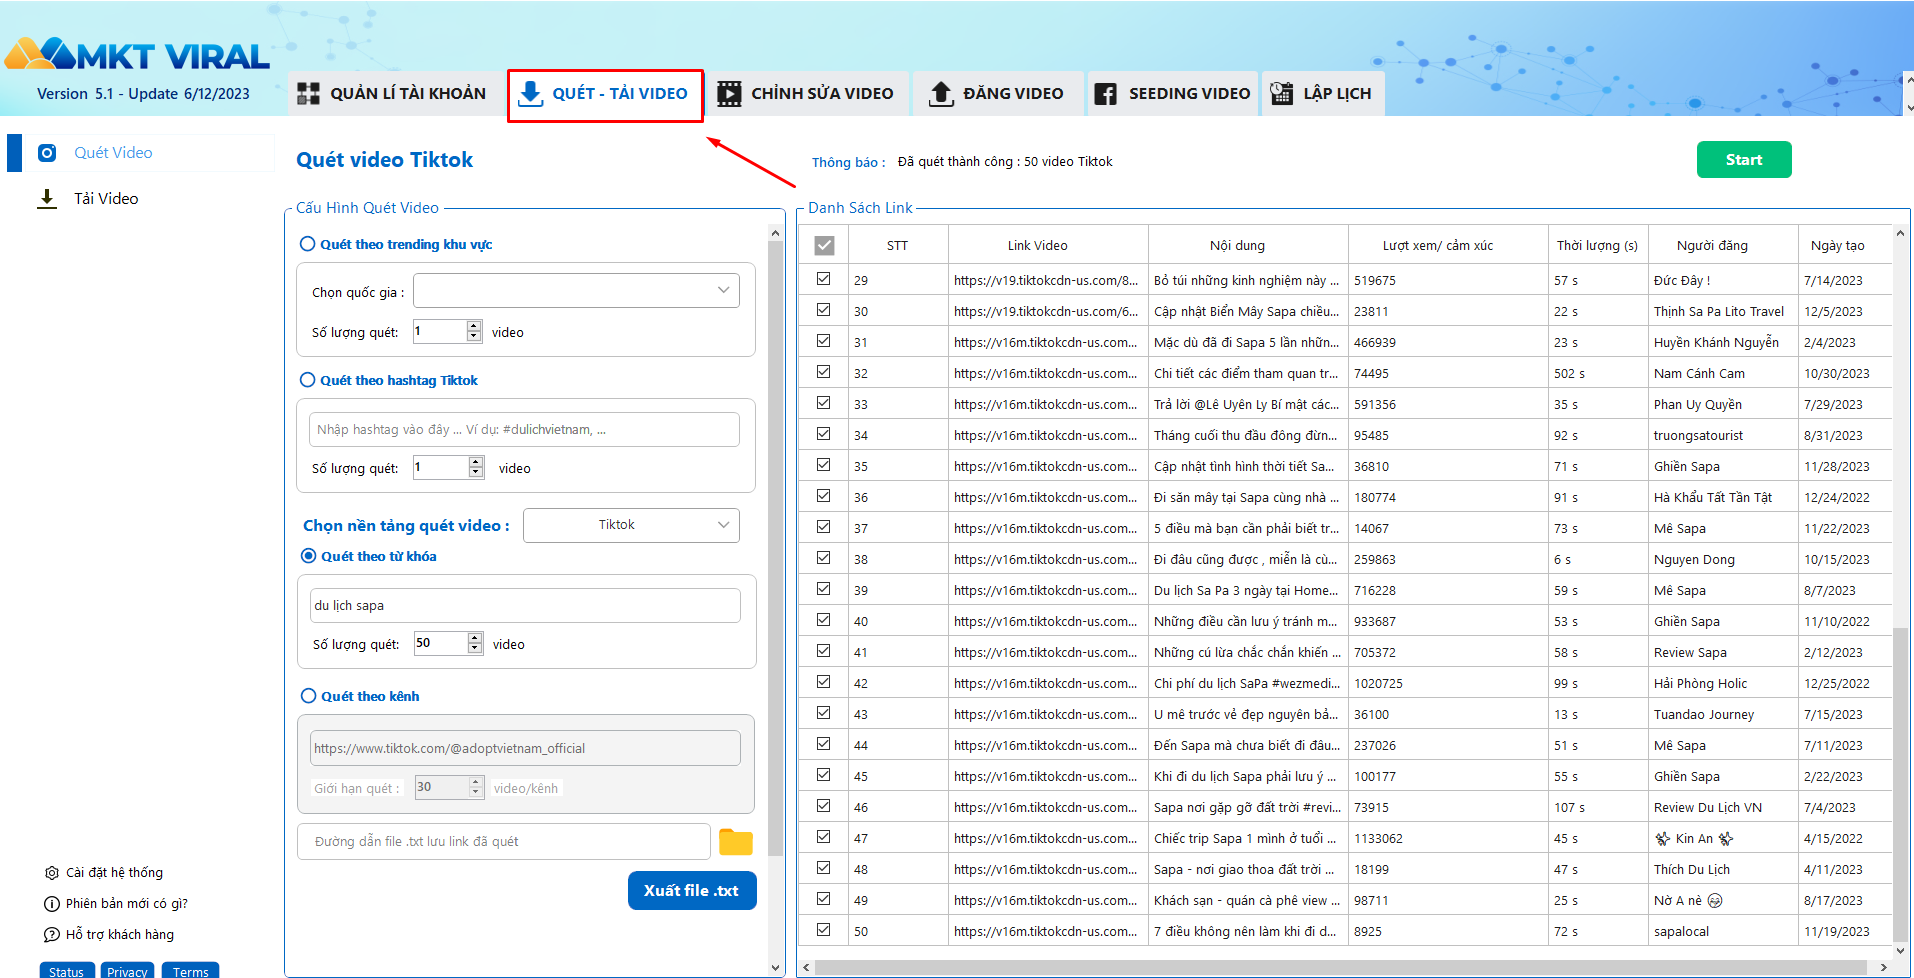Click the Tải Video download icon in the sidebar

(x=47, y=199)
